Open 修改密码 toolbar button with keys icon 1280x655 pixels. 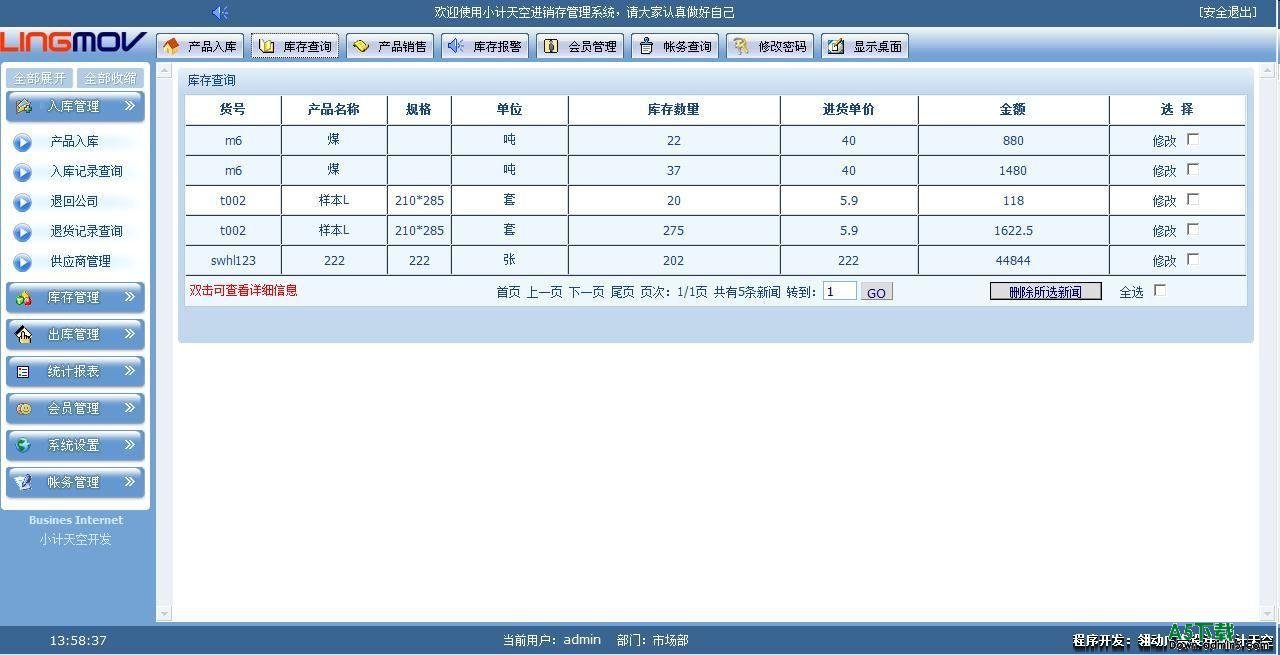click(x=770, y=46)
